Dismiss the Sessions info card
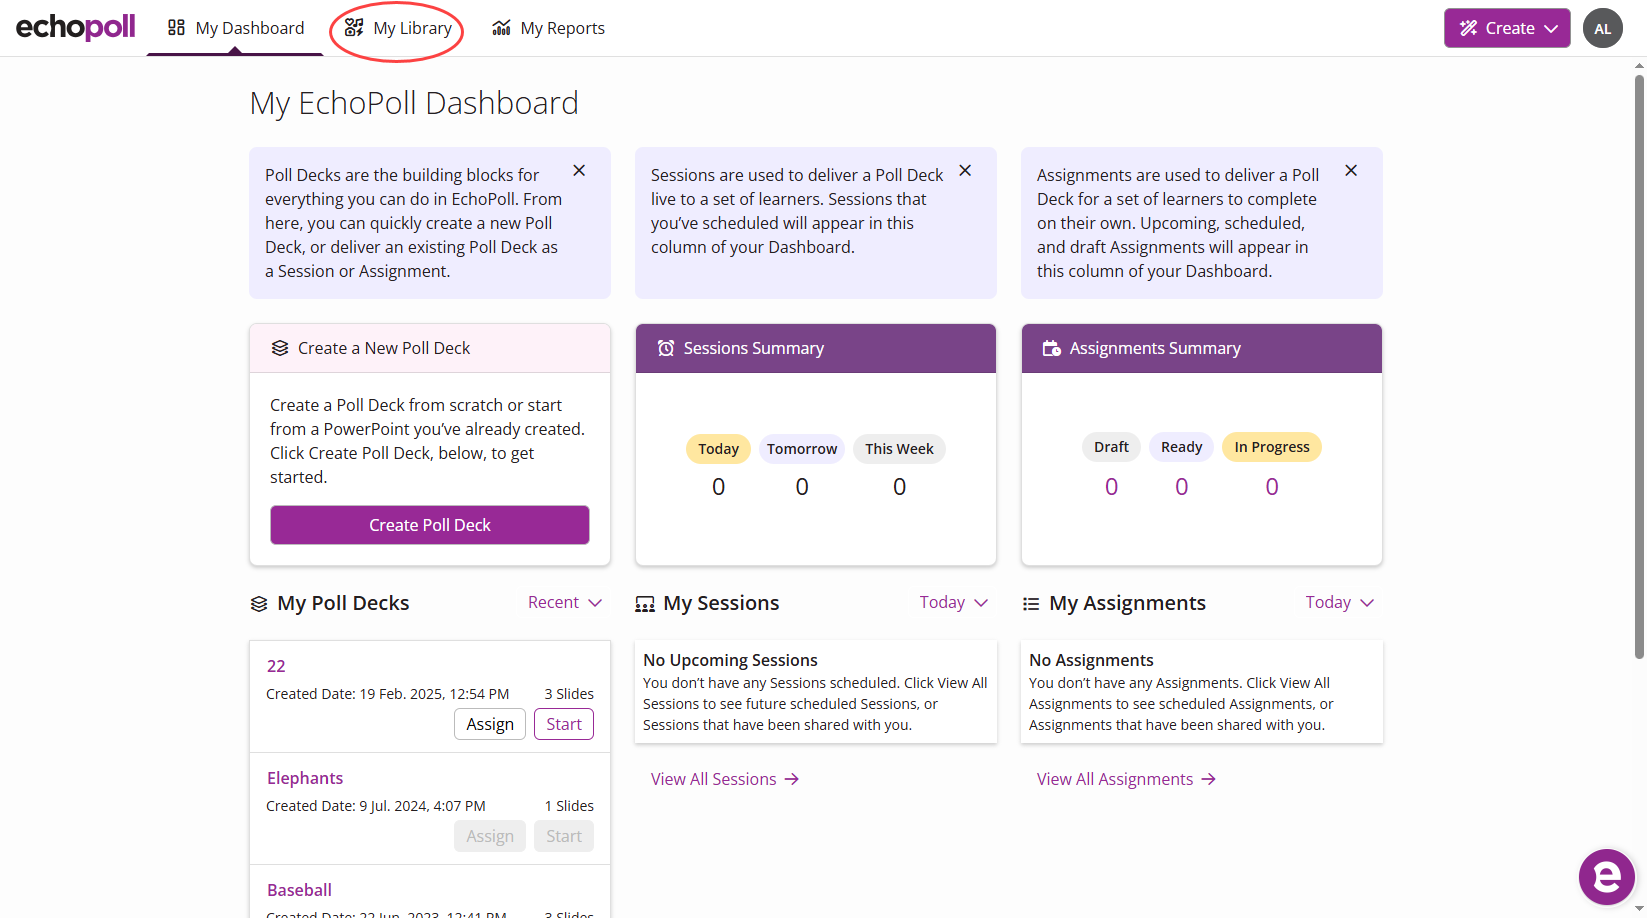The image size is (1647, 918). pos(965,171)
